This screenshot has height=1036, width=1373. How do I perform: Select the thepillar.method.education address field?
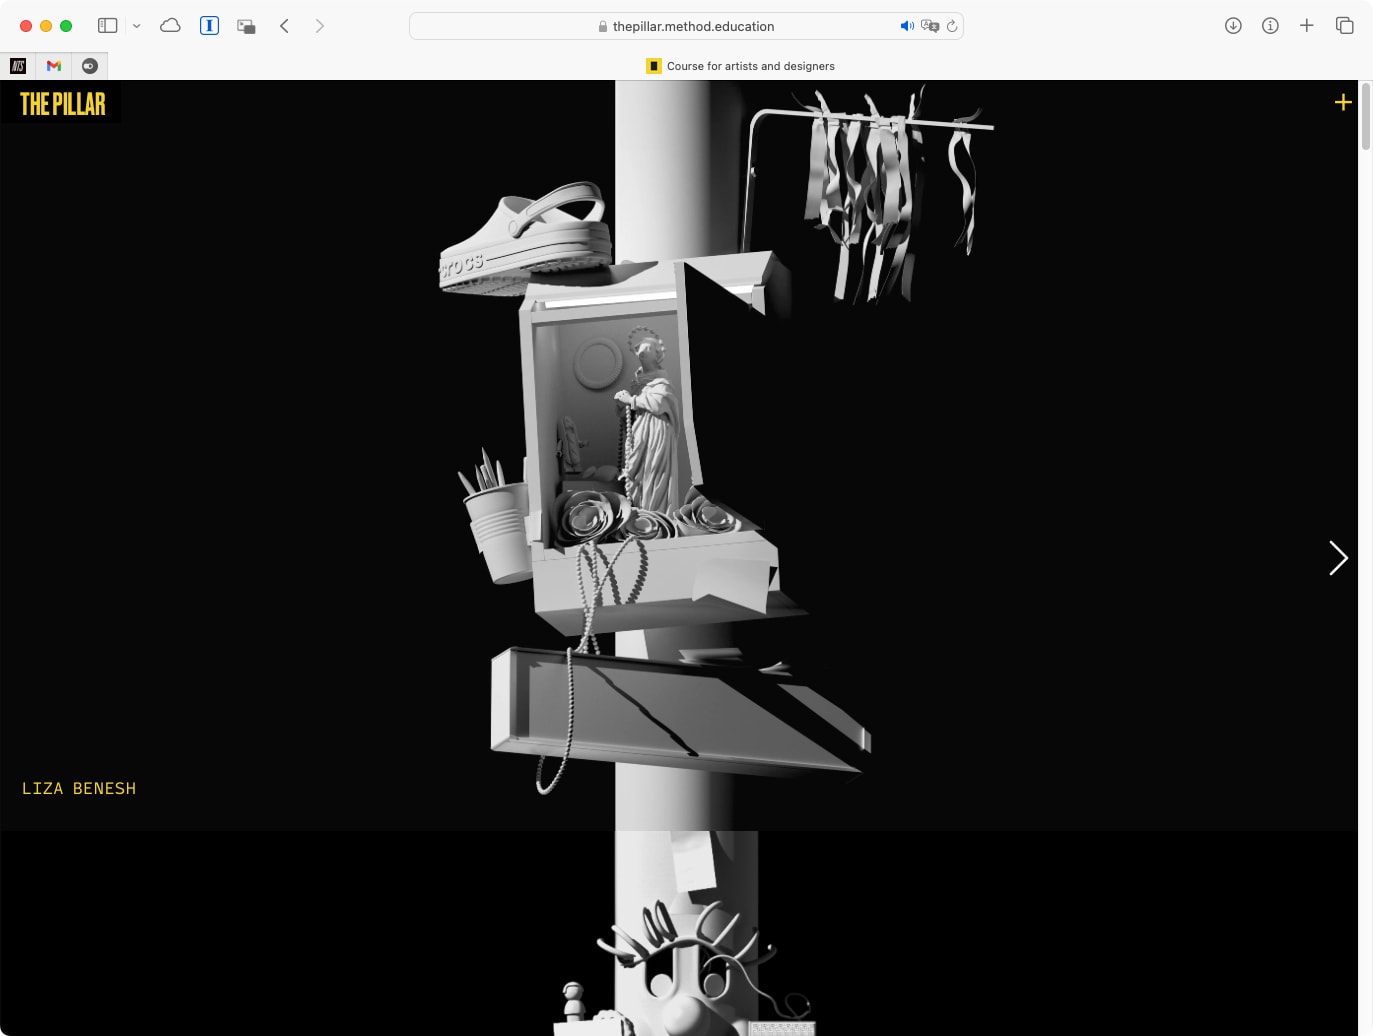point(686,26)
